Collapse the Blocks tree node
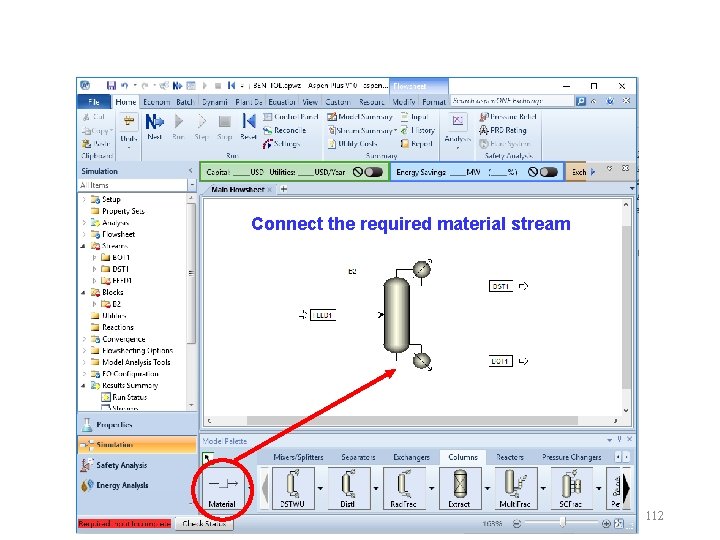 click(83, 292)
